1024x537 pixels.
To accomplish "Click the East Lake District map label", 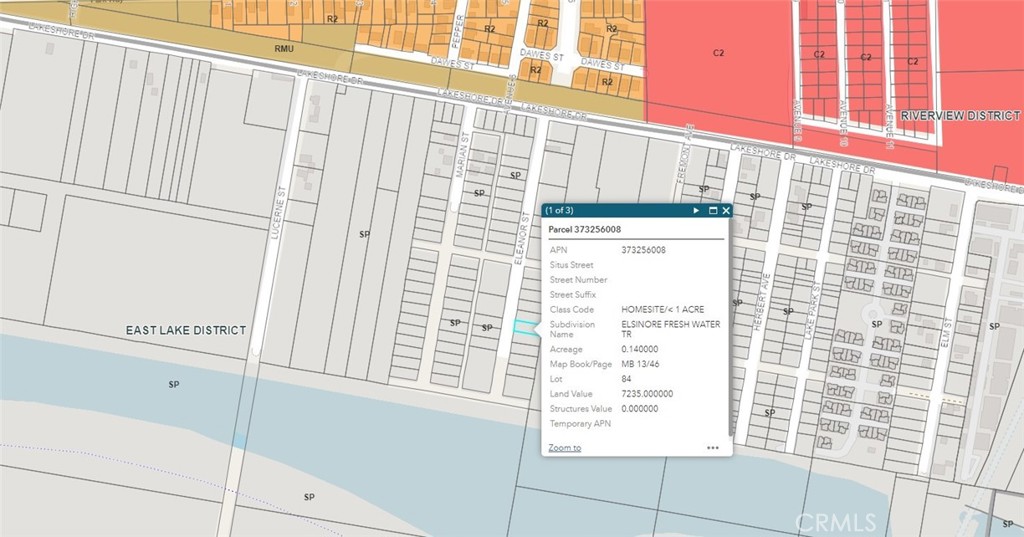I will [x=185, y=330].
